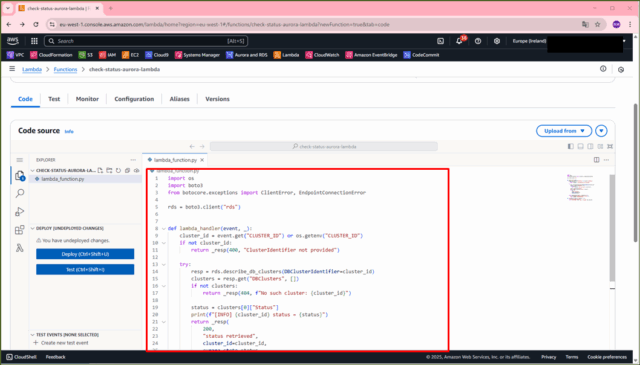Click the AWS logo

13,41
